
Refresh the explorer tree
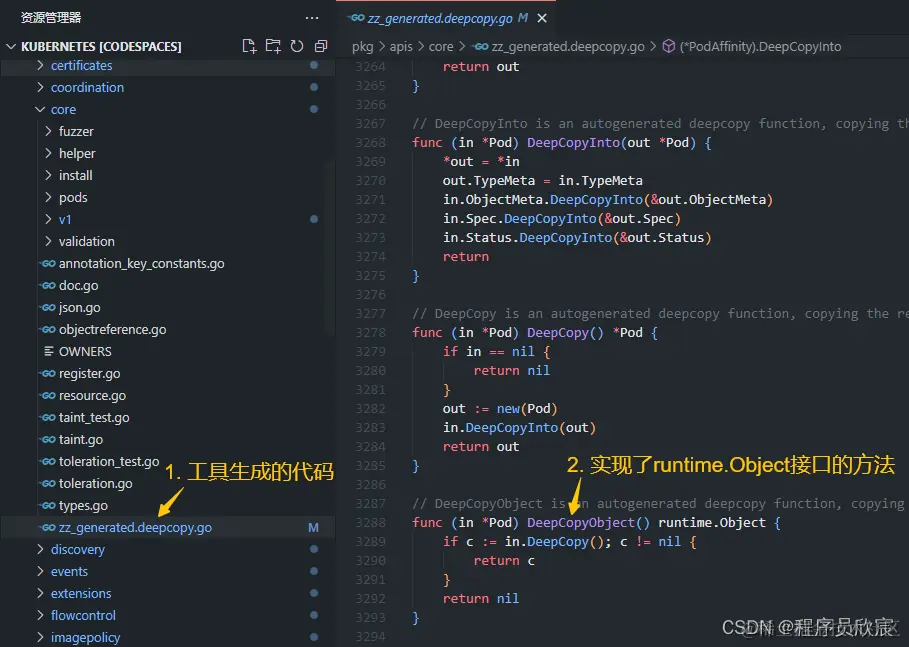pos(297,46)
